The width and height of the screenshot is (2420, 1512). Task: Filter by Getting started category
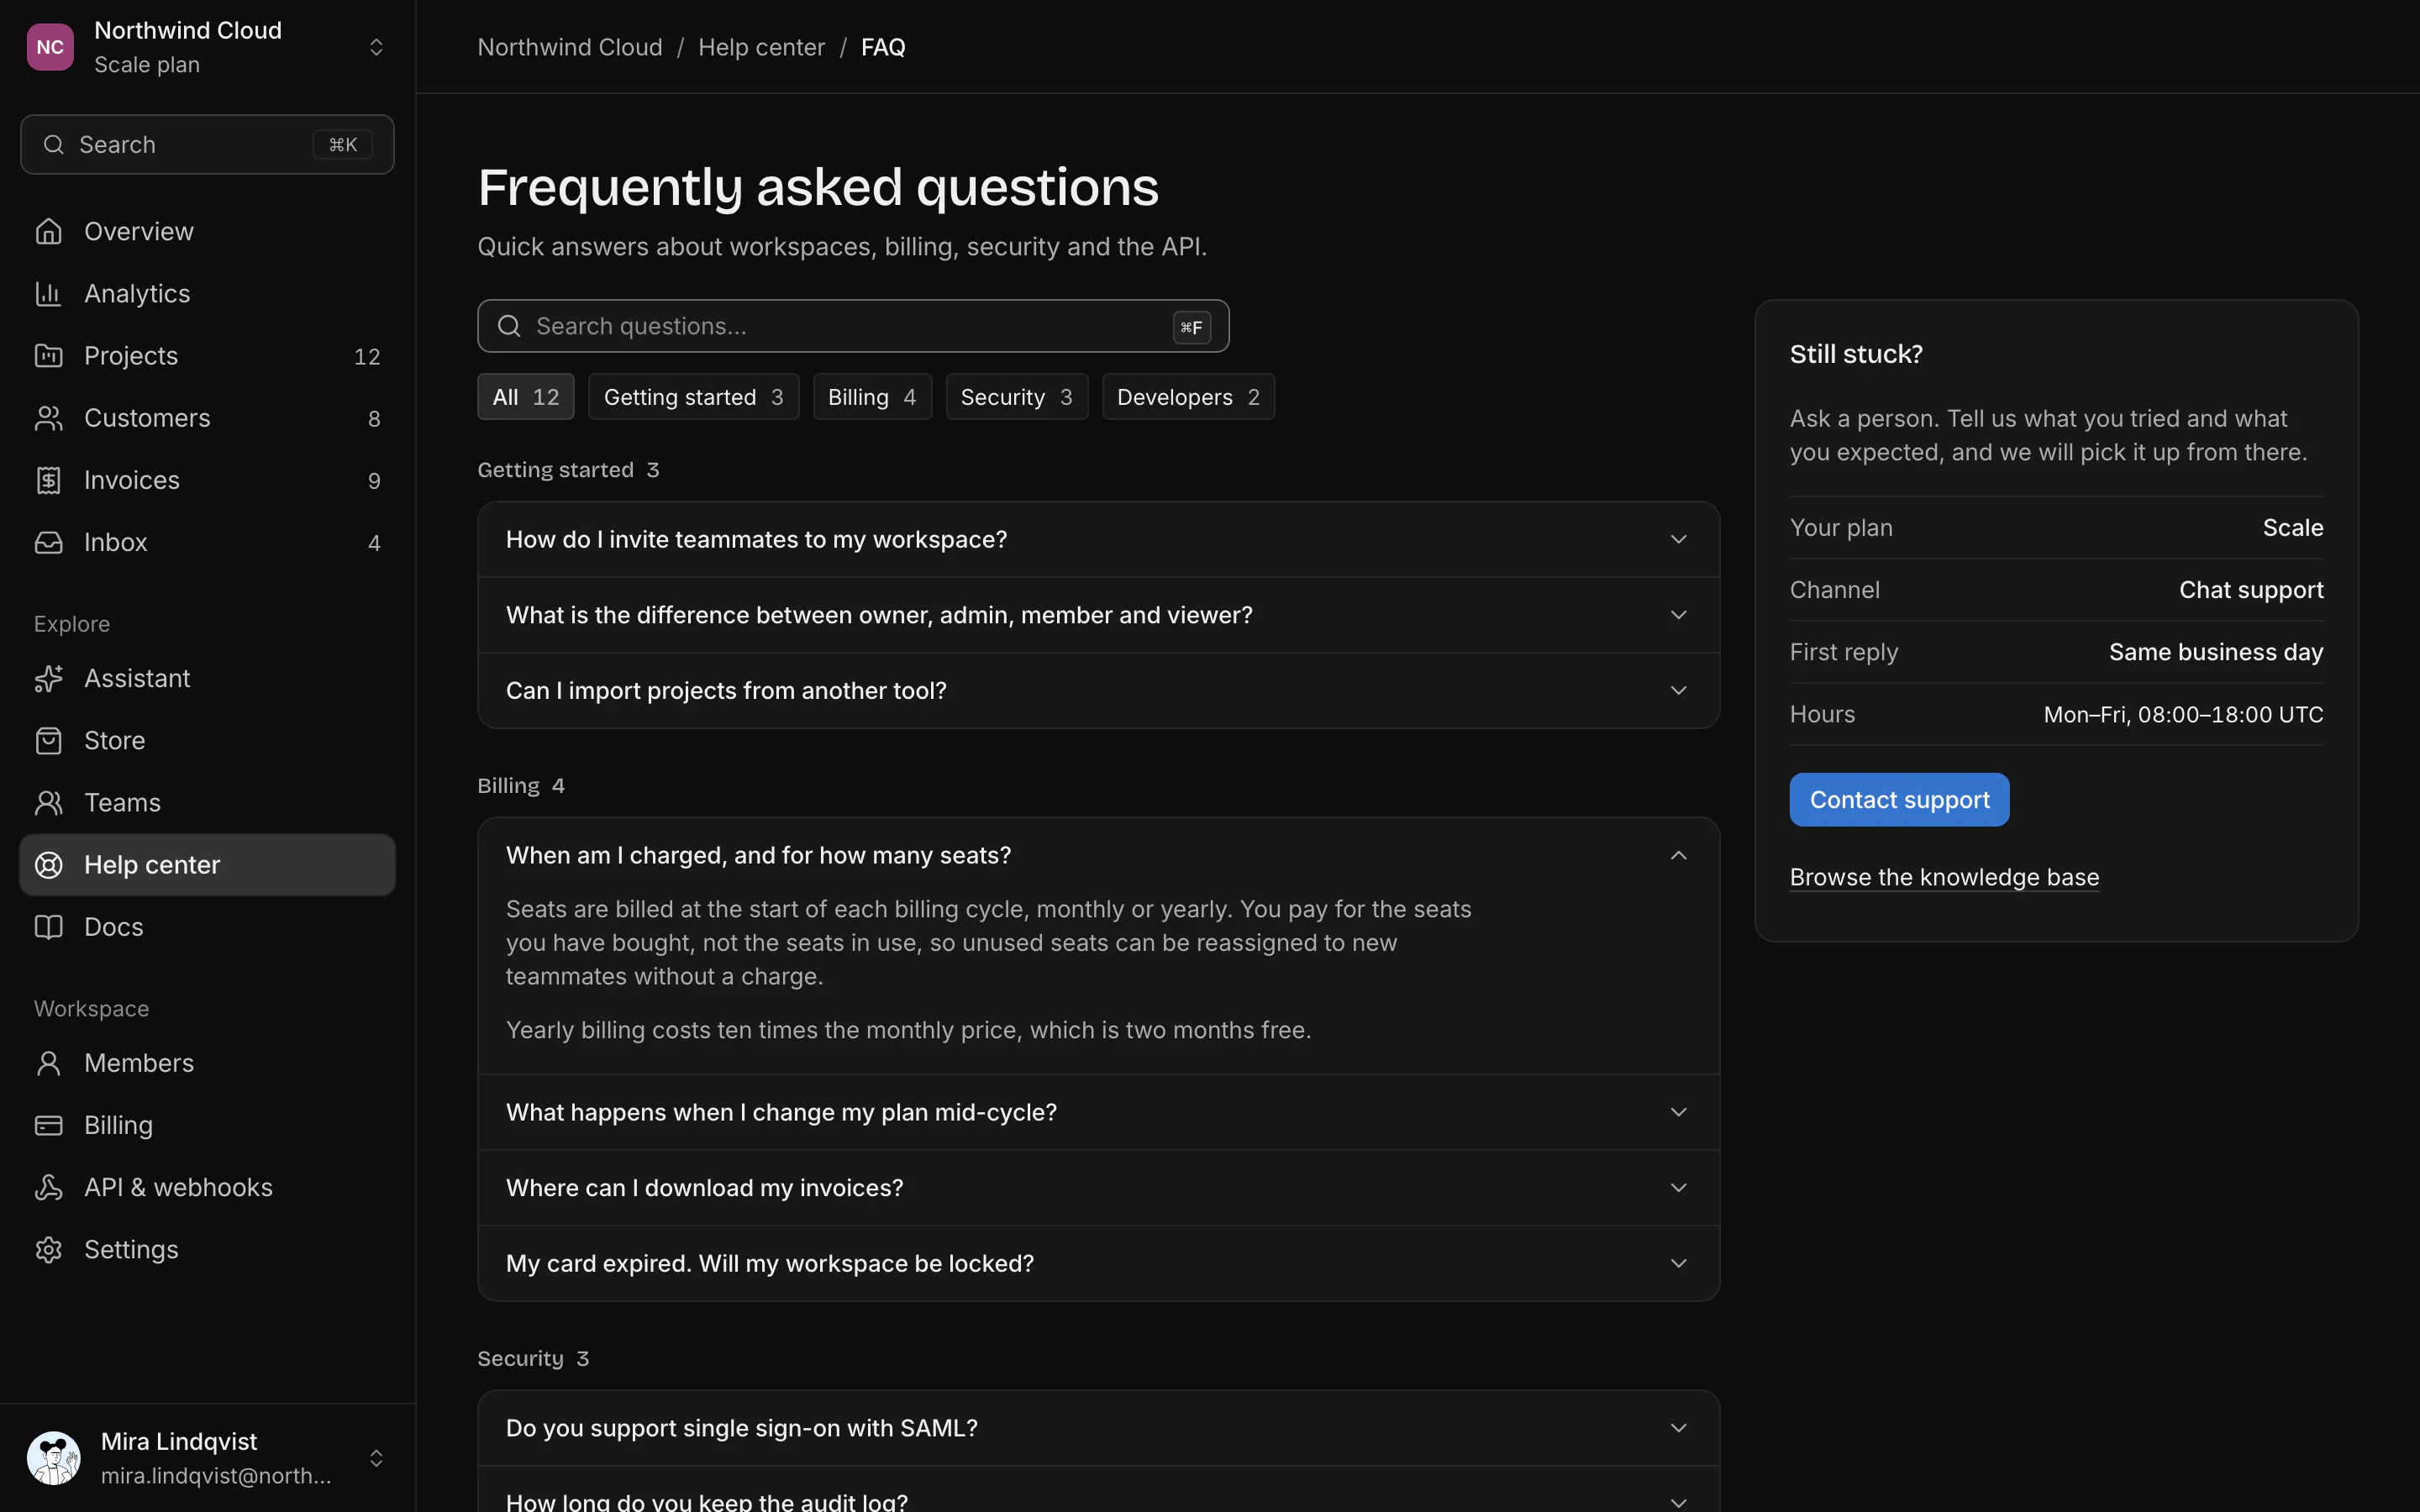tap(693, 397)
